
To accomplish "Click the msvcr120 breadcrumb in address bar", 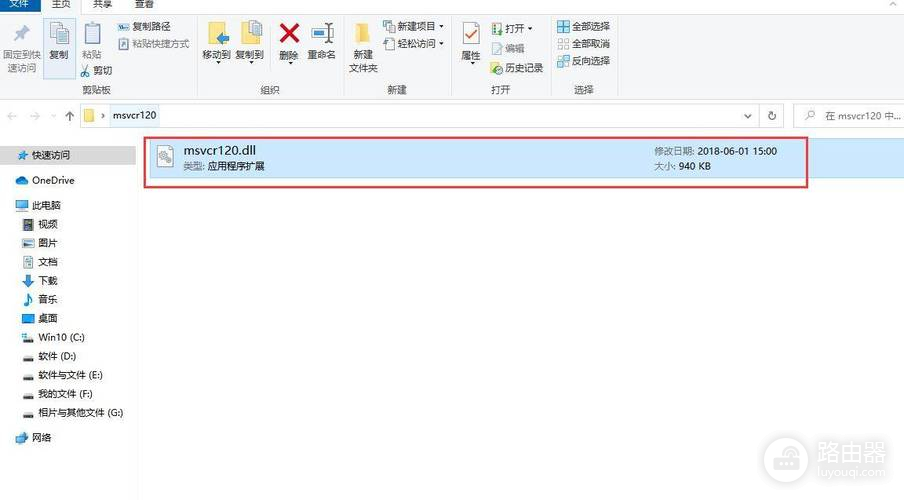I will point(134,115).
